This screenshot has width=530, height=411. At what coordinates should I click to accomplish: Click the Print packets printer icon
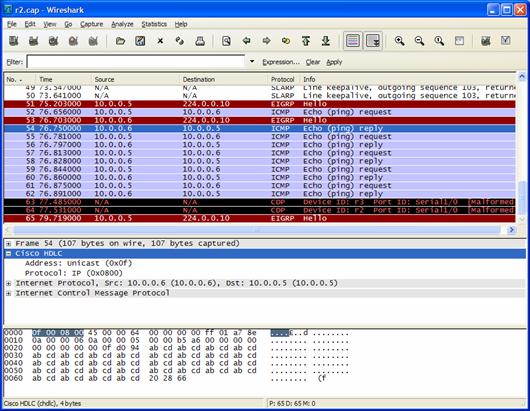(200, 41)
